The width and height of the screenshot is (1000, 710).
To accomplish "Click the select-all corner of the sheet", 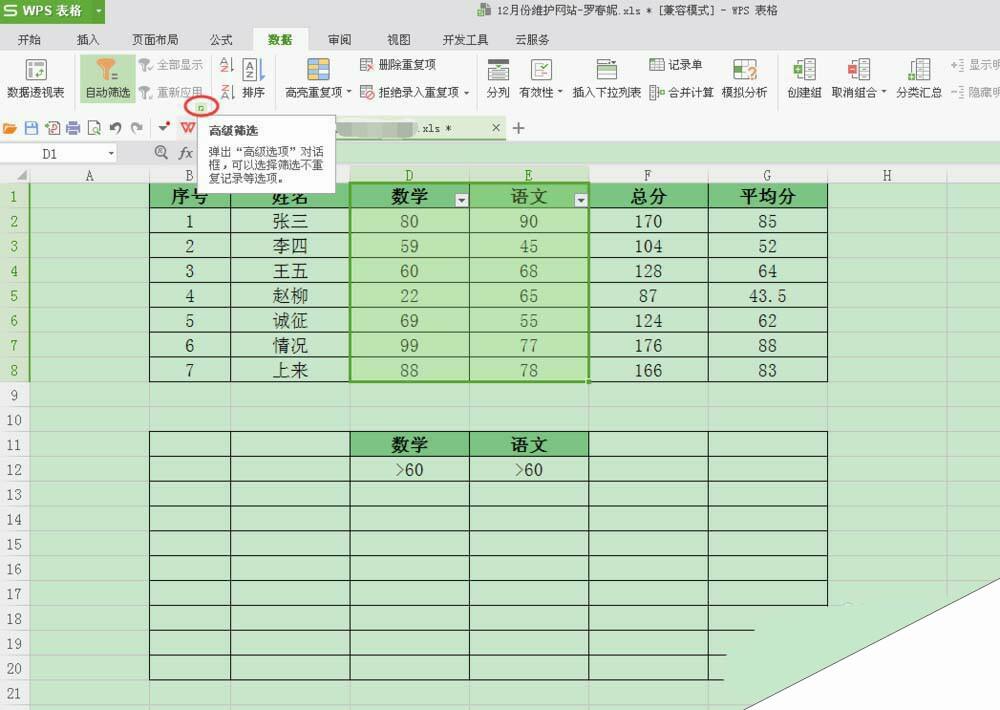I will point(21,175).
